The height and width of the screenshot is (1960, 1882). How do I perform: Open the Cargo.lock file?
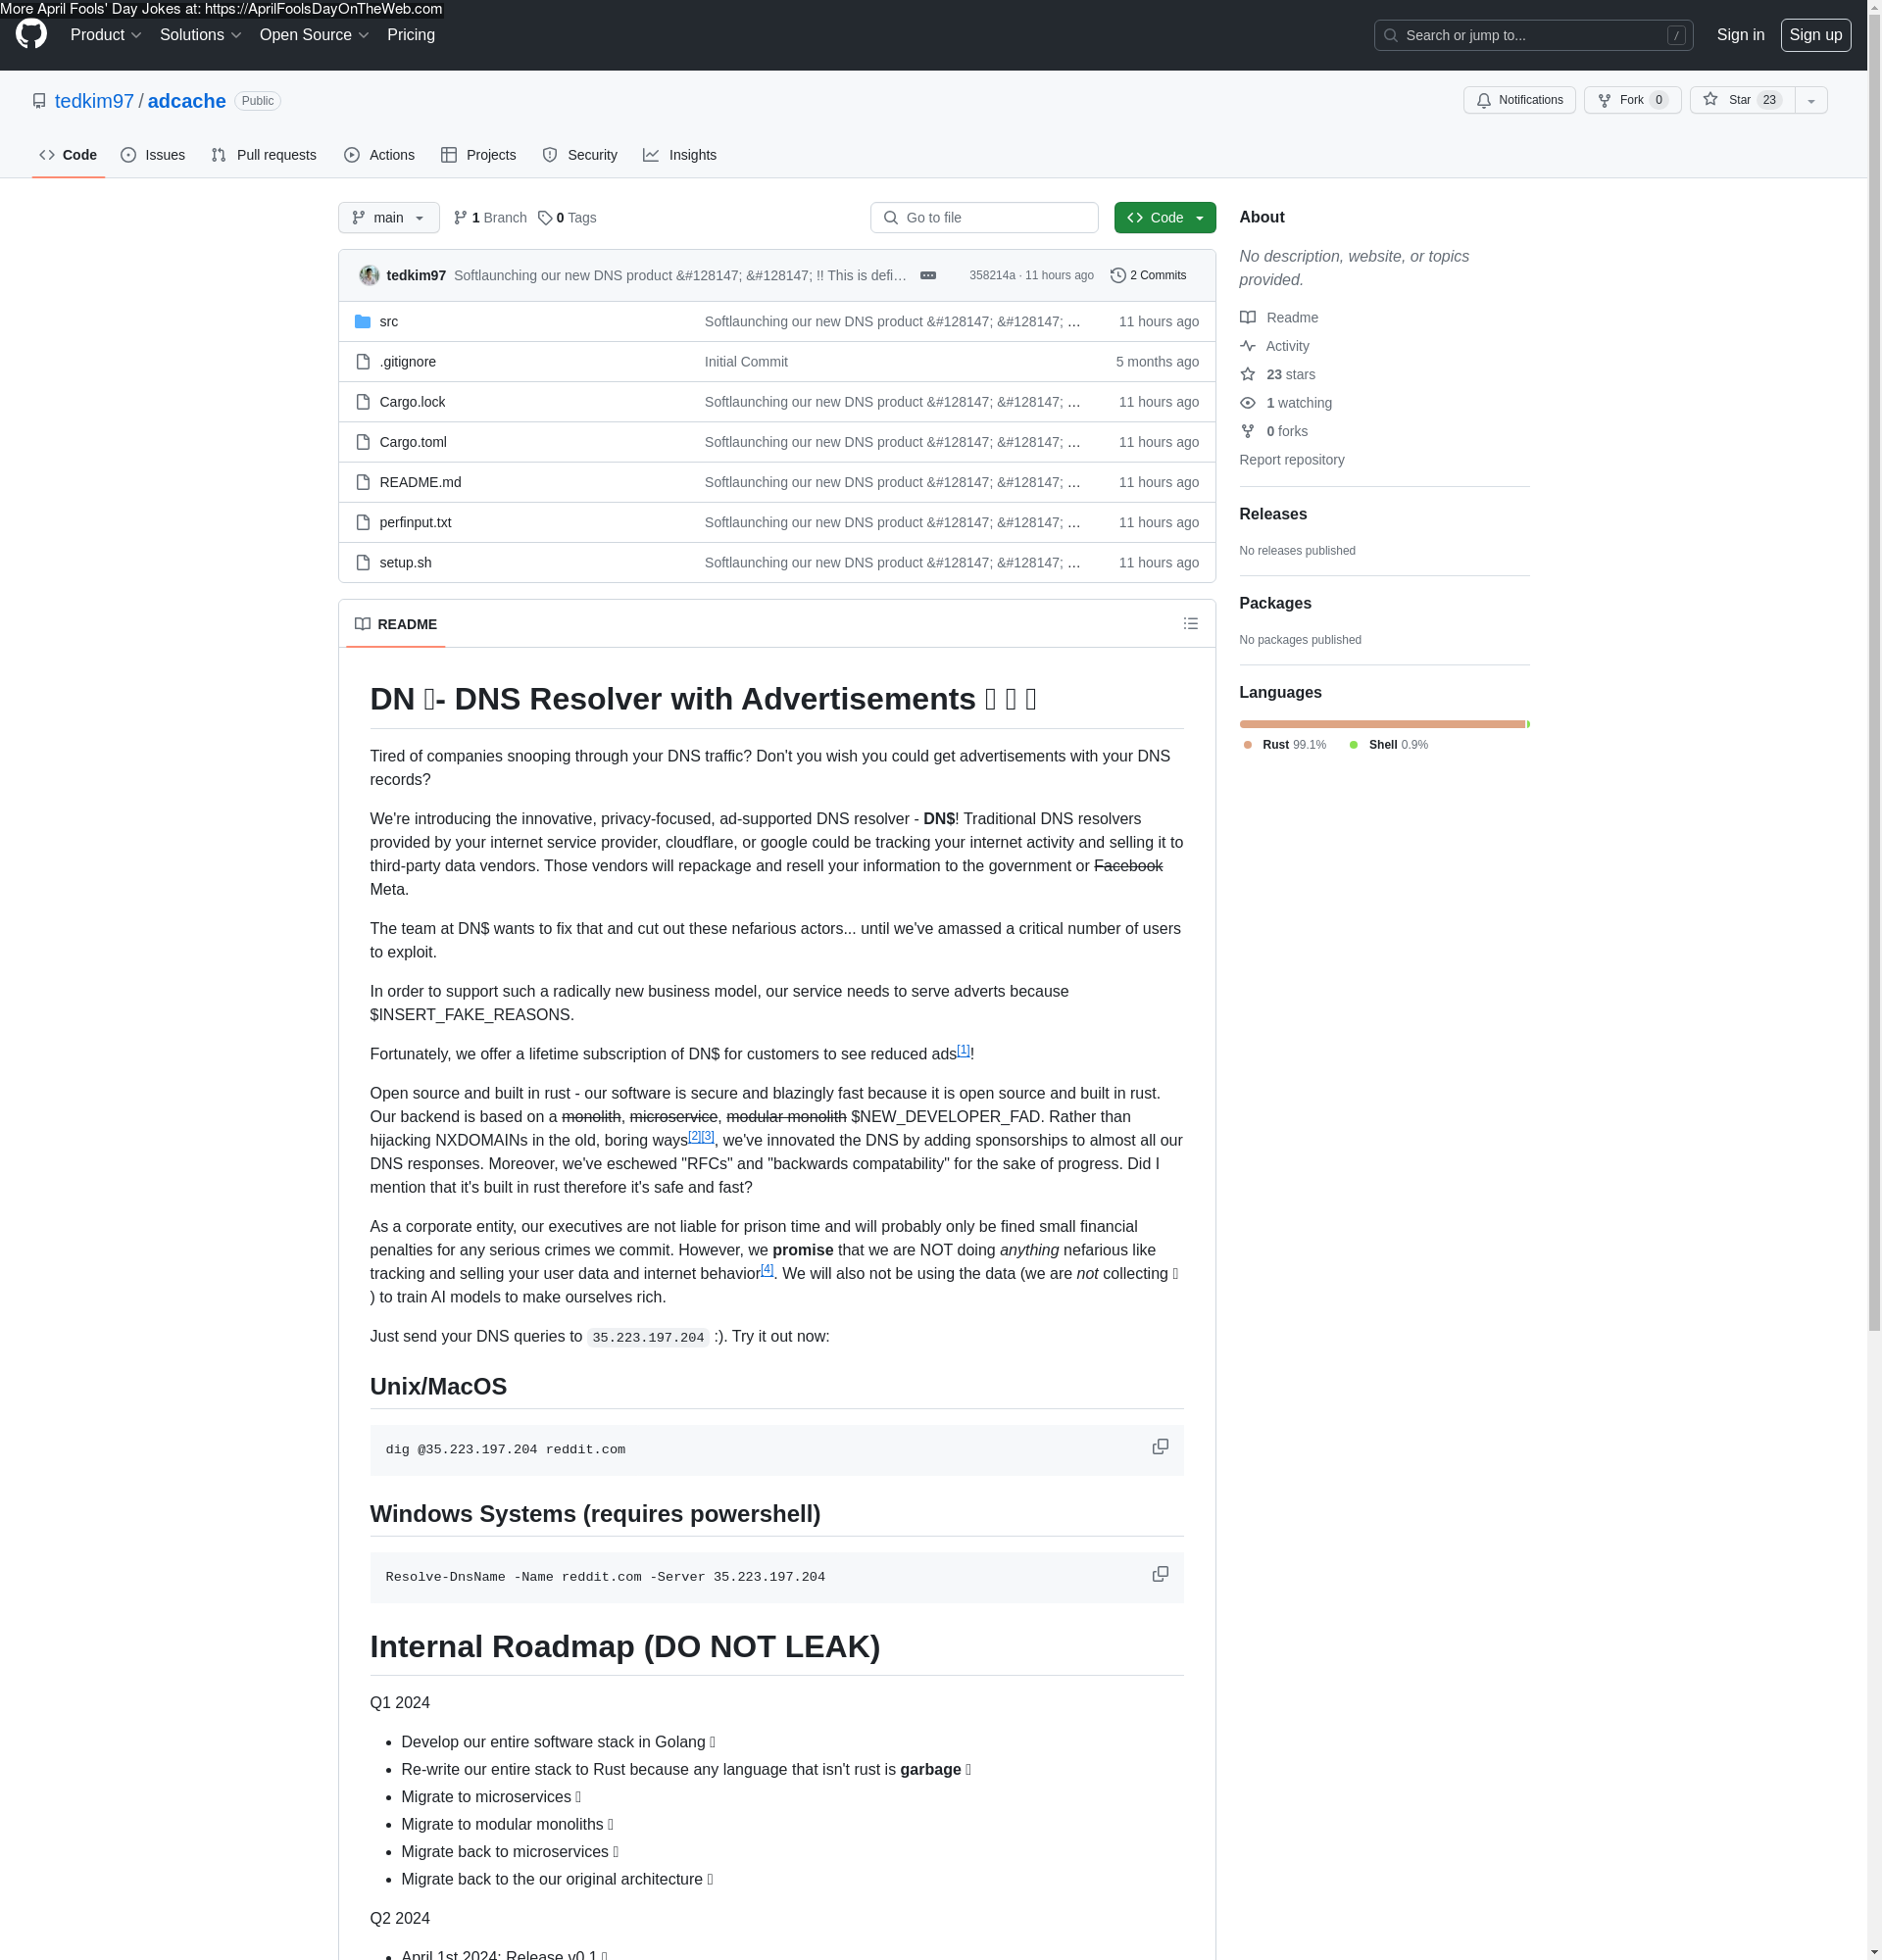point(412,401)
